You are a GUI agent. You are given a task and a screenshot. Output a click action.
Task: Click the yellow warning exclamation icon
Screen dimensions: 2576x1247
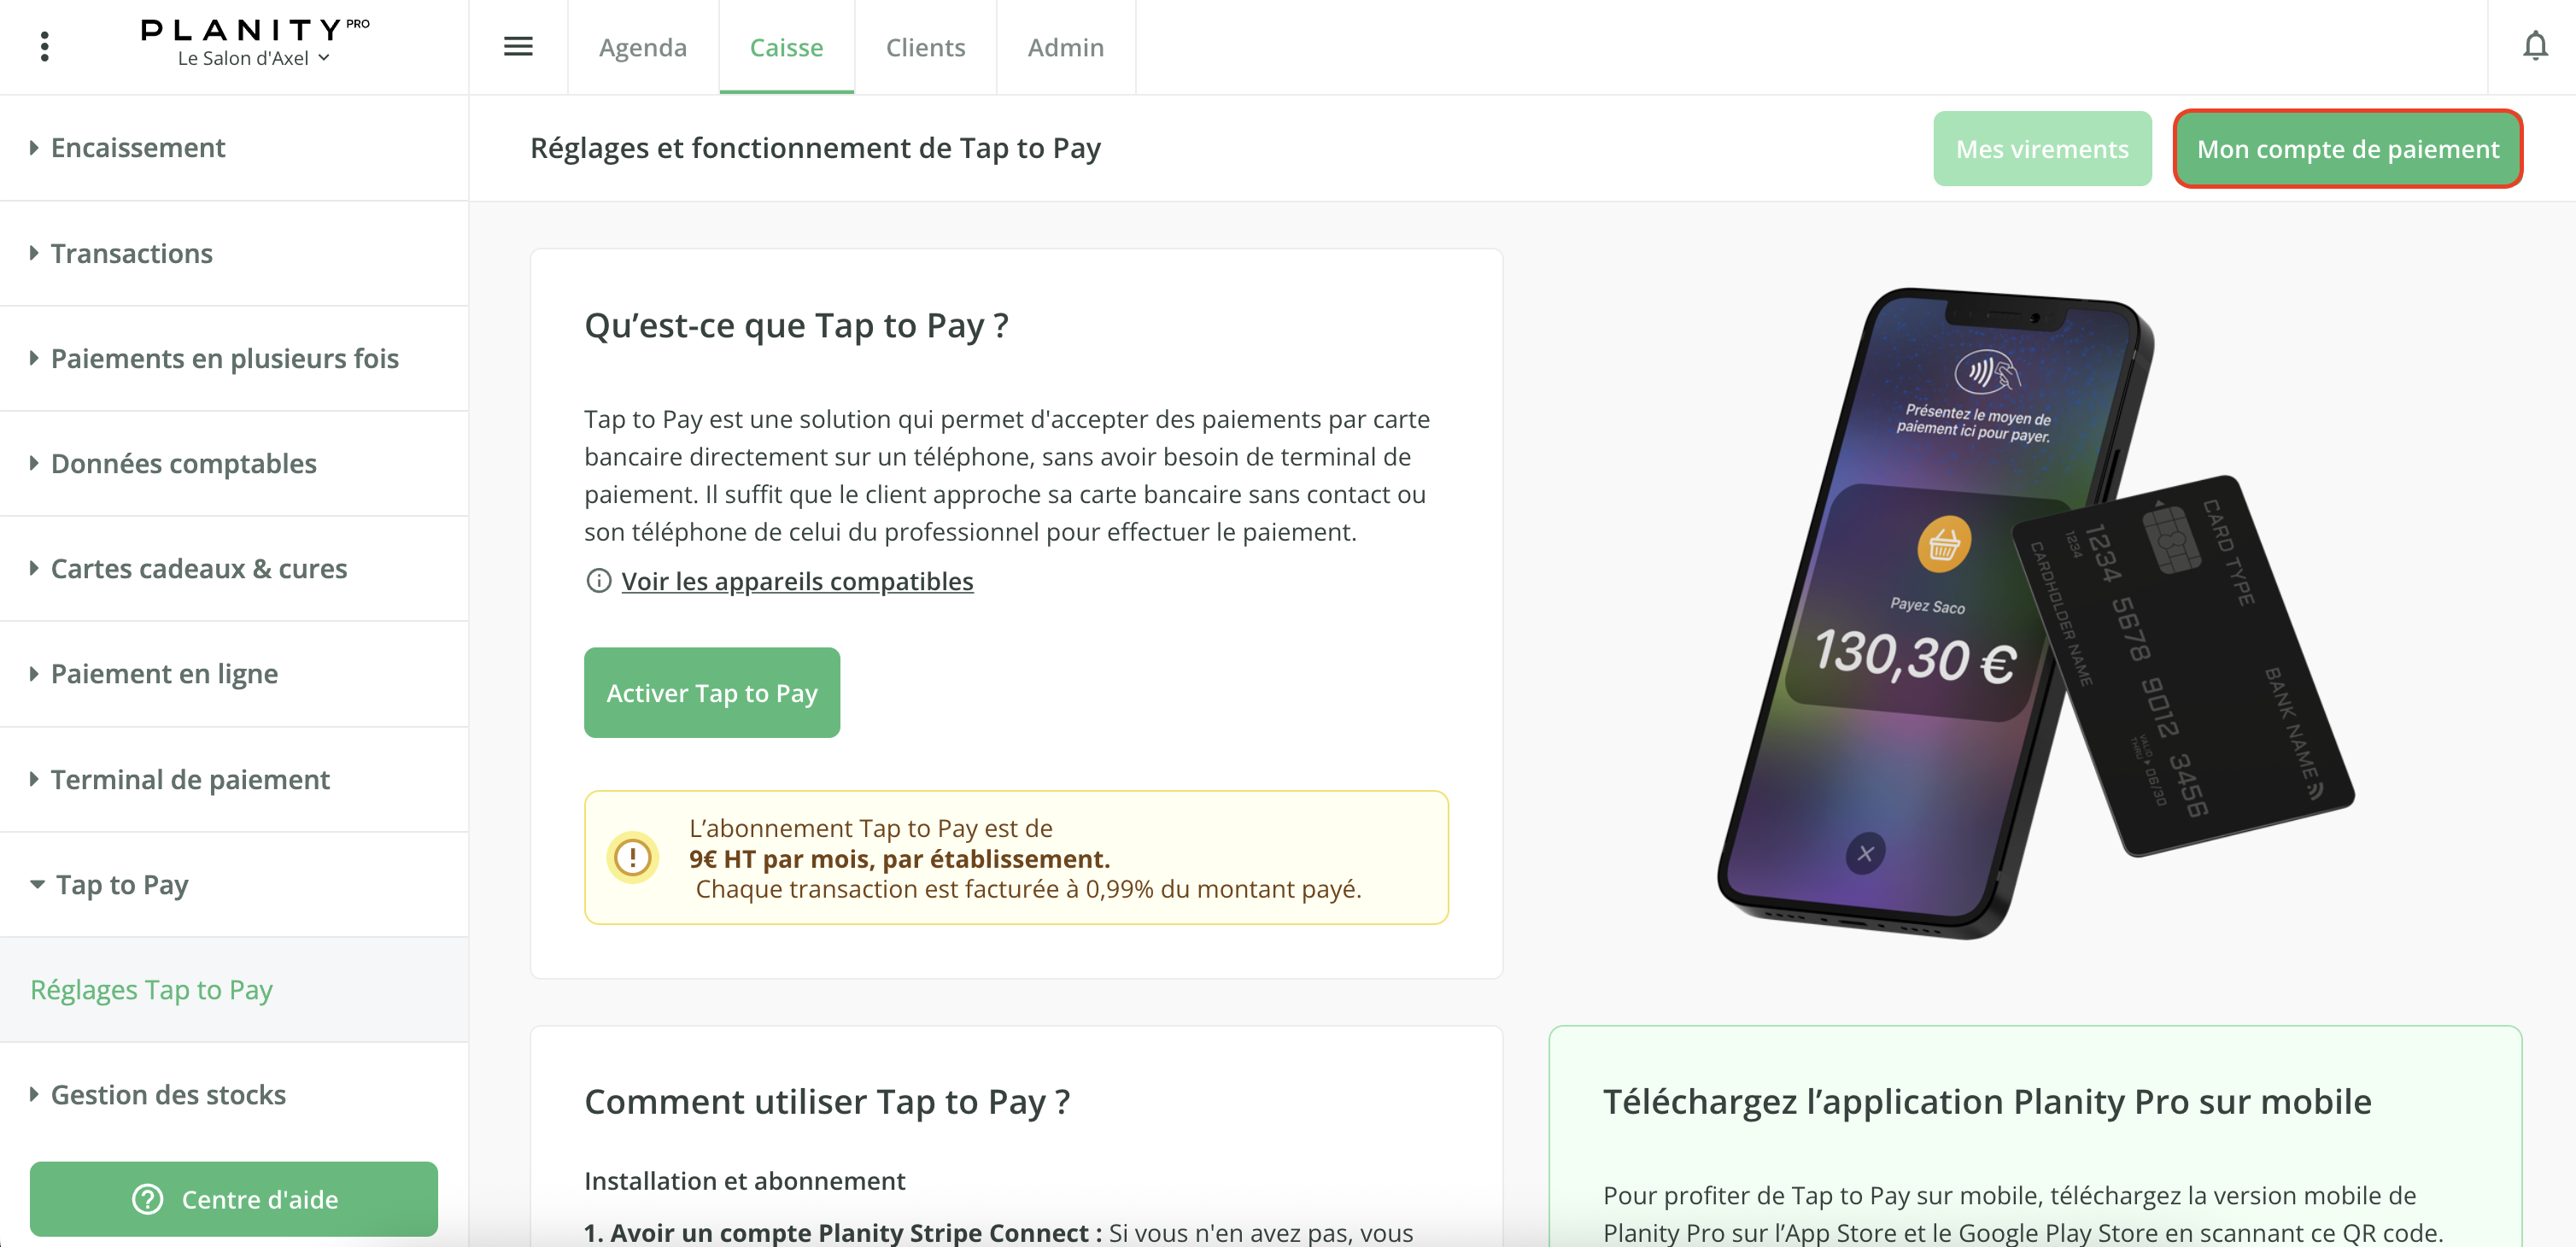(x=632, y=858)
